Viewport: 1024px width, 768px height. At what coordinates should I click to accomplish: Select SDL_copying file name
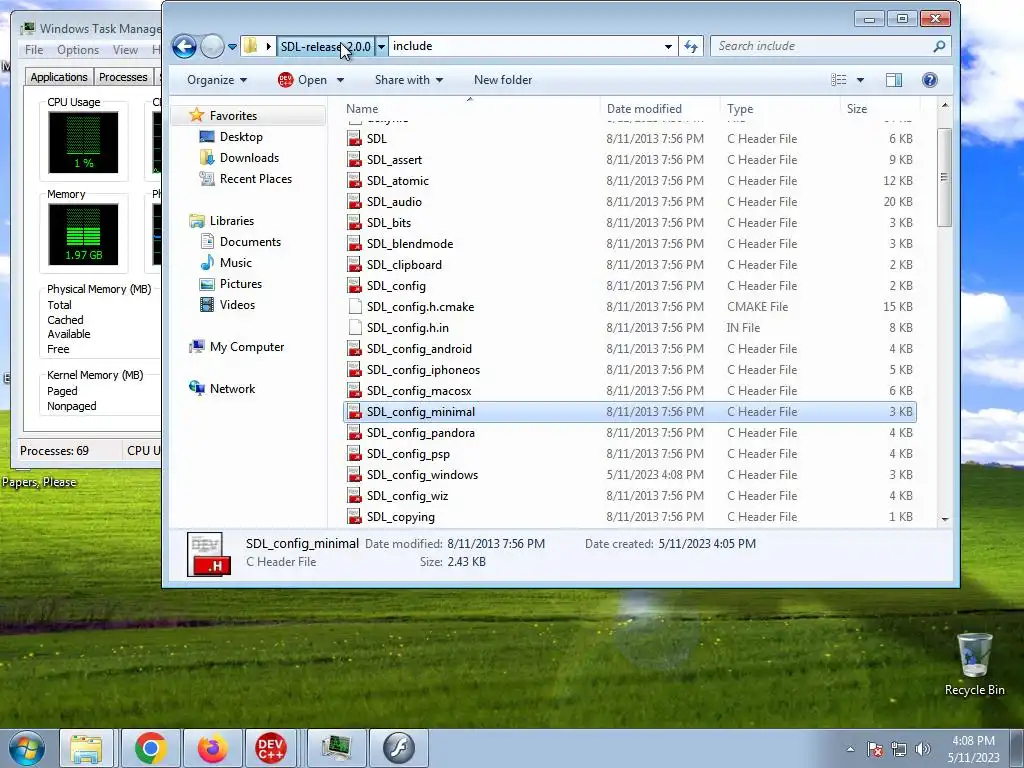click(x=400, y=517)
